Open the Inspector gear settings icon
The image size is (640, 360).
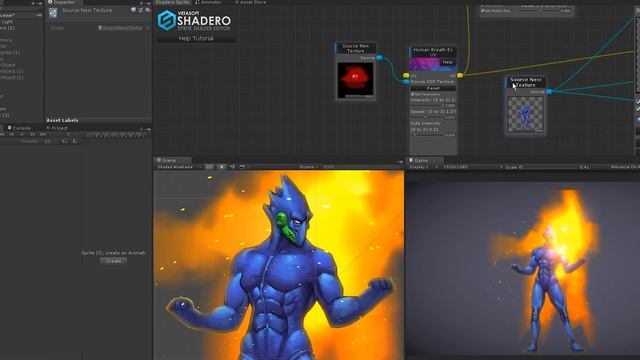click(147, 10)
